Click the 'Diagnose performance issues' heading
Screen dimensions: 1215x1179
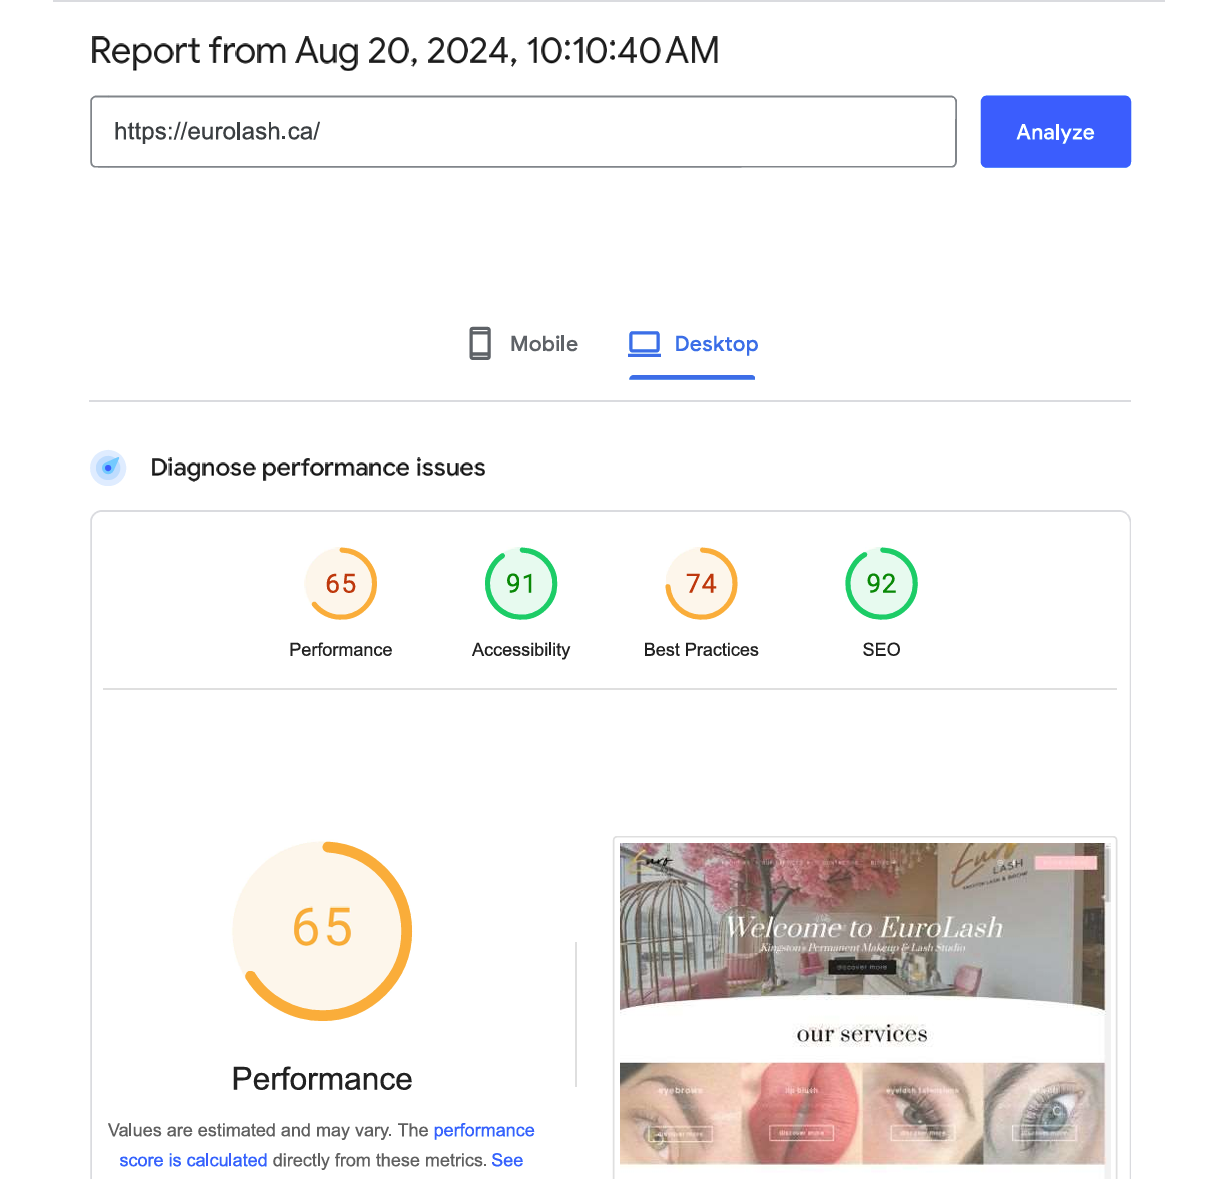[318, 468]
